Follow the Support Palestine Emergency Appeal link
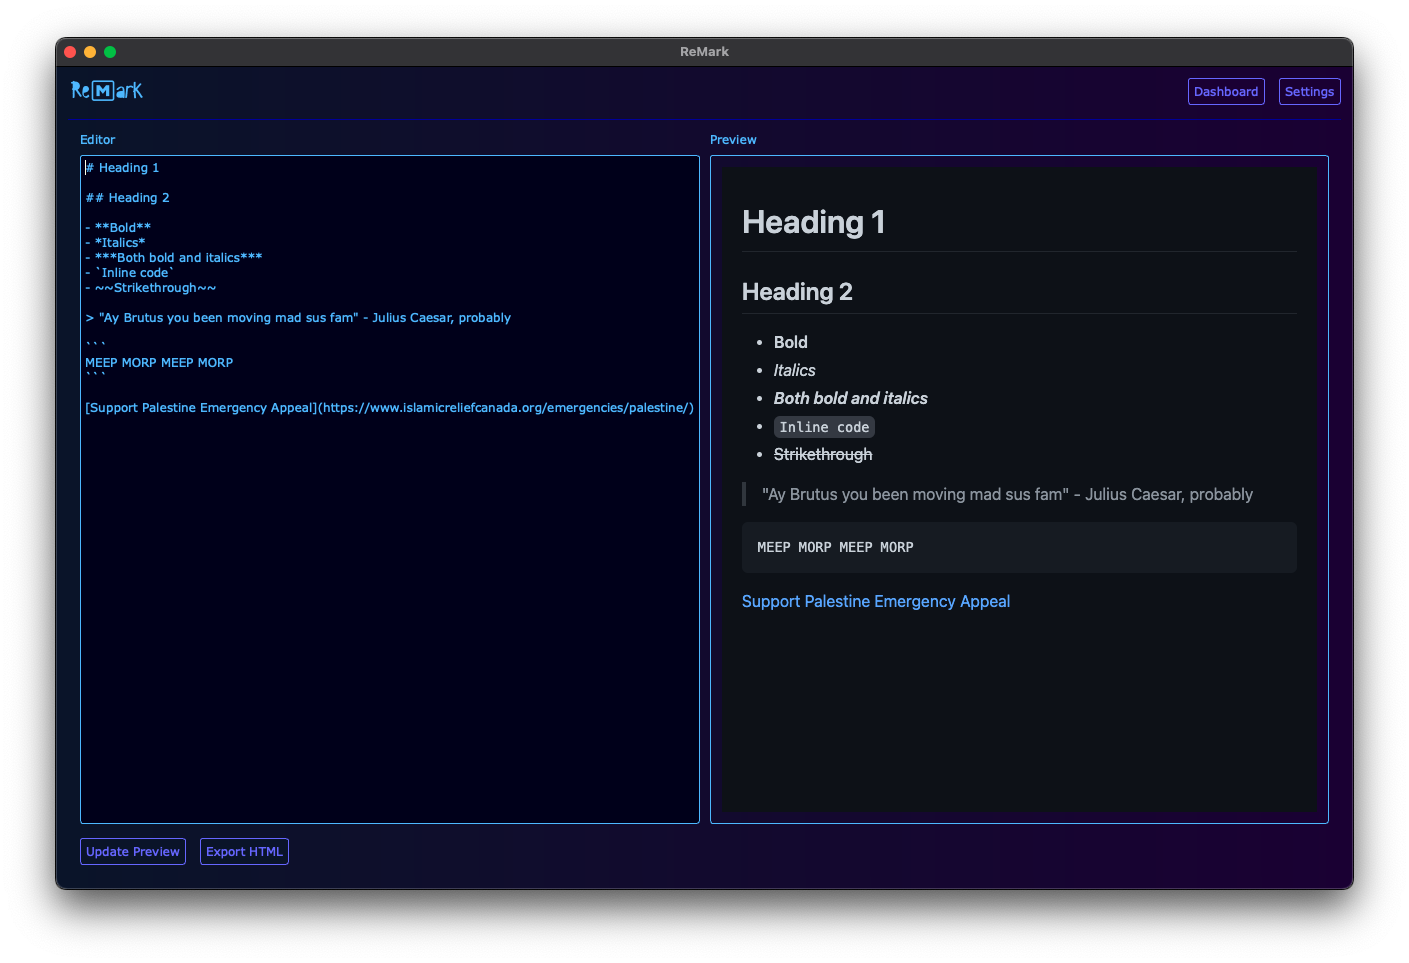The image size is (1409, 963). click(x=876, y=601)
